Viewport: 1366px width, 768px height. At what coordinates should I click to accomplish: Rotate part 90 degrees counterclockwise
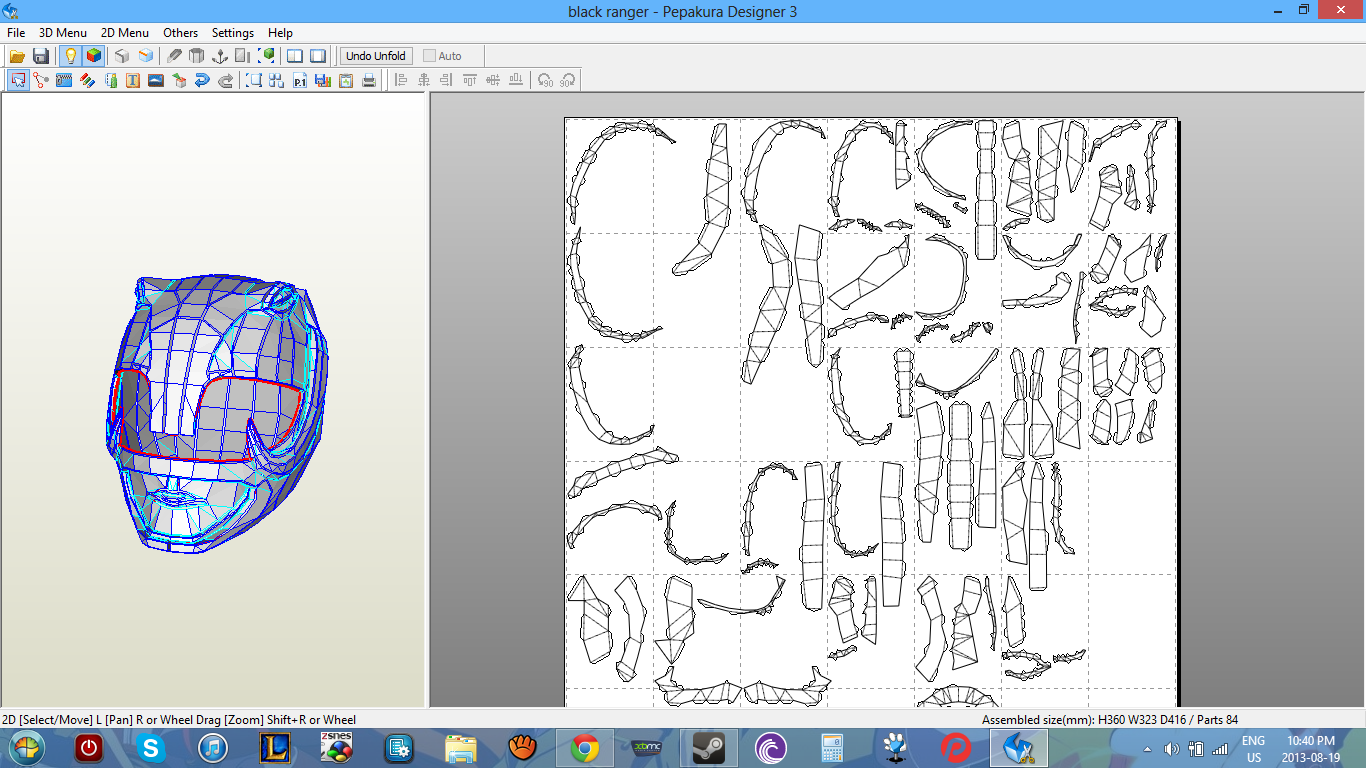tap(545, 80)
